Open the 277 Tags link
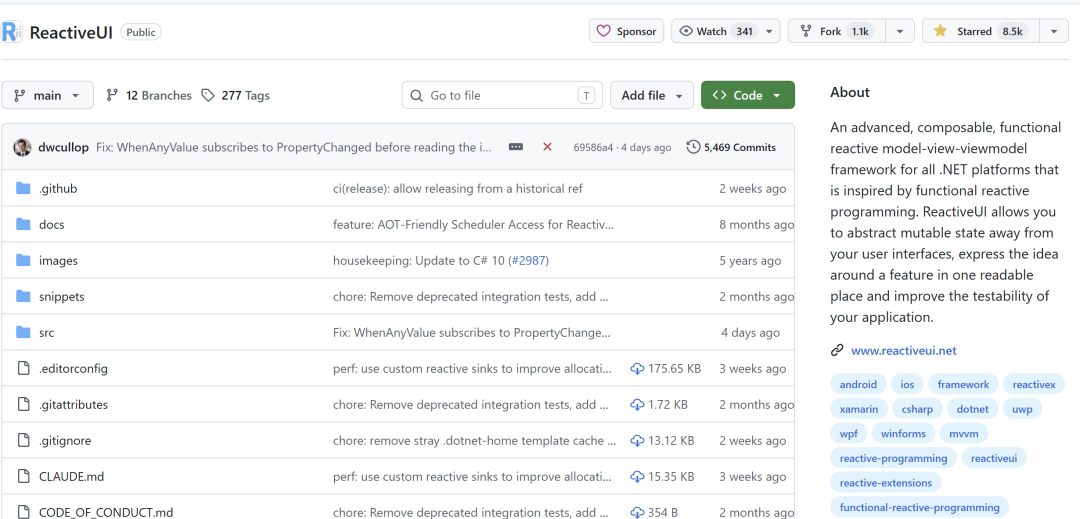 pos(236,96)
